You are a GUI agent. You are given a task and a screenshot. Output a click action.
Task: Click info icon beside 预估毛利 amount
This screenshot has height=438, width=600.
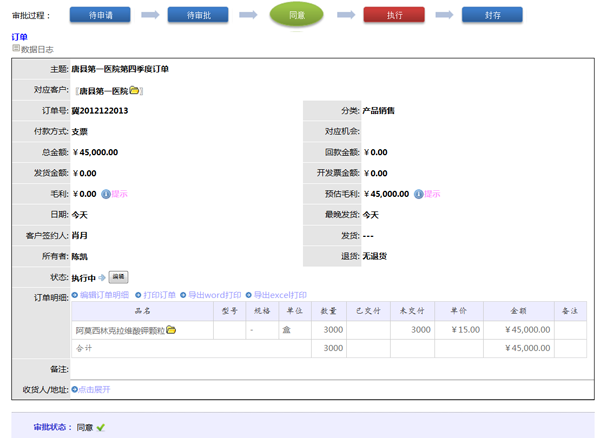[418, 194]
